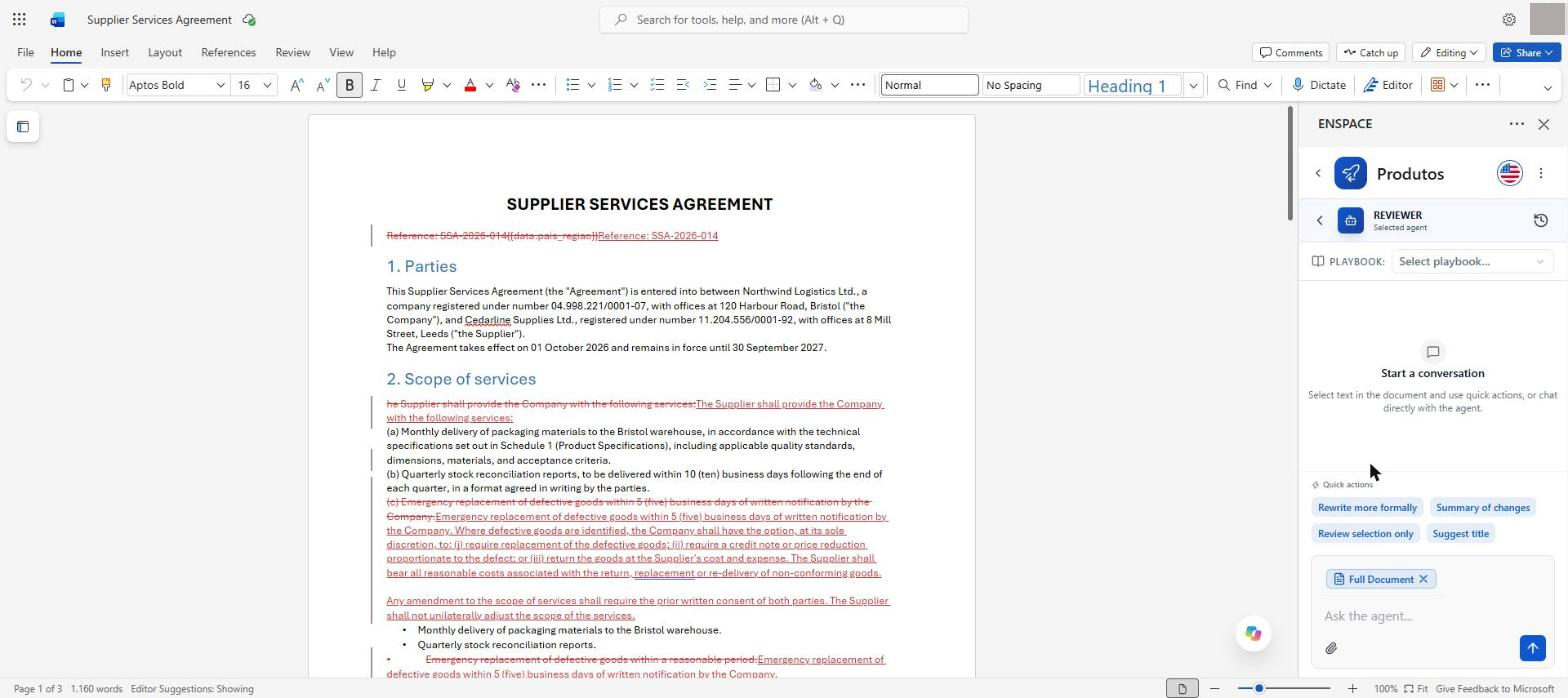Click Rewrite more formally quick action

[x=1367, y=508]
